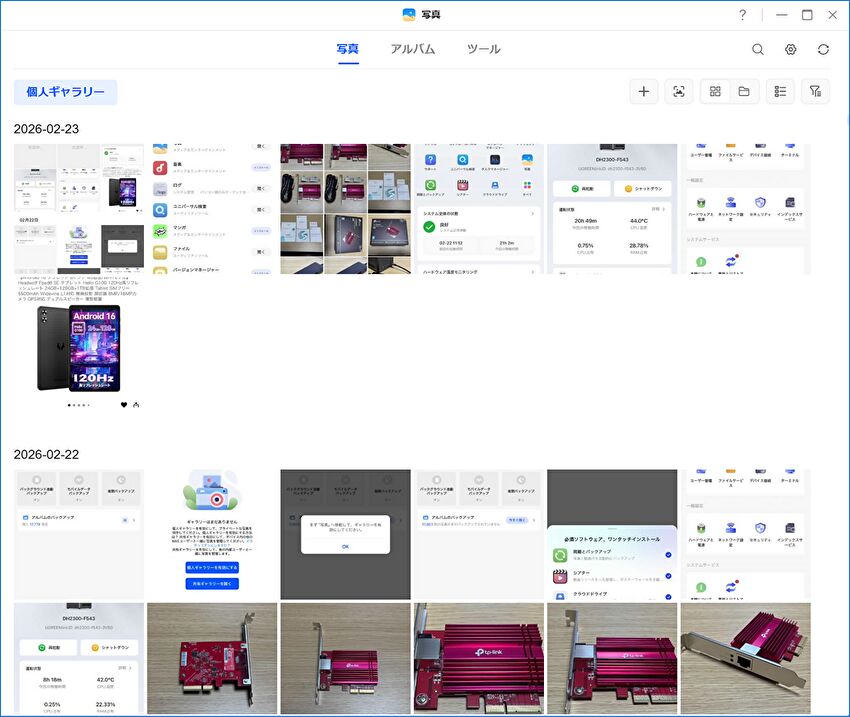The width and height of the screenshot is (850, 717).
Task: Switch to folder view
Action: (744, 92)
